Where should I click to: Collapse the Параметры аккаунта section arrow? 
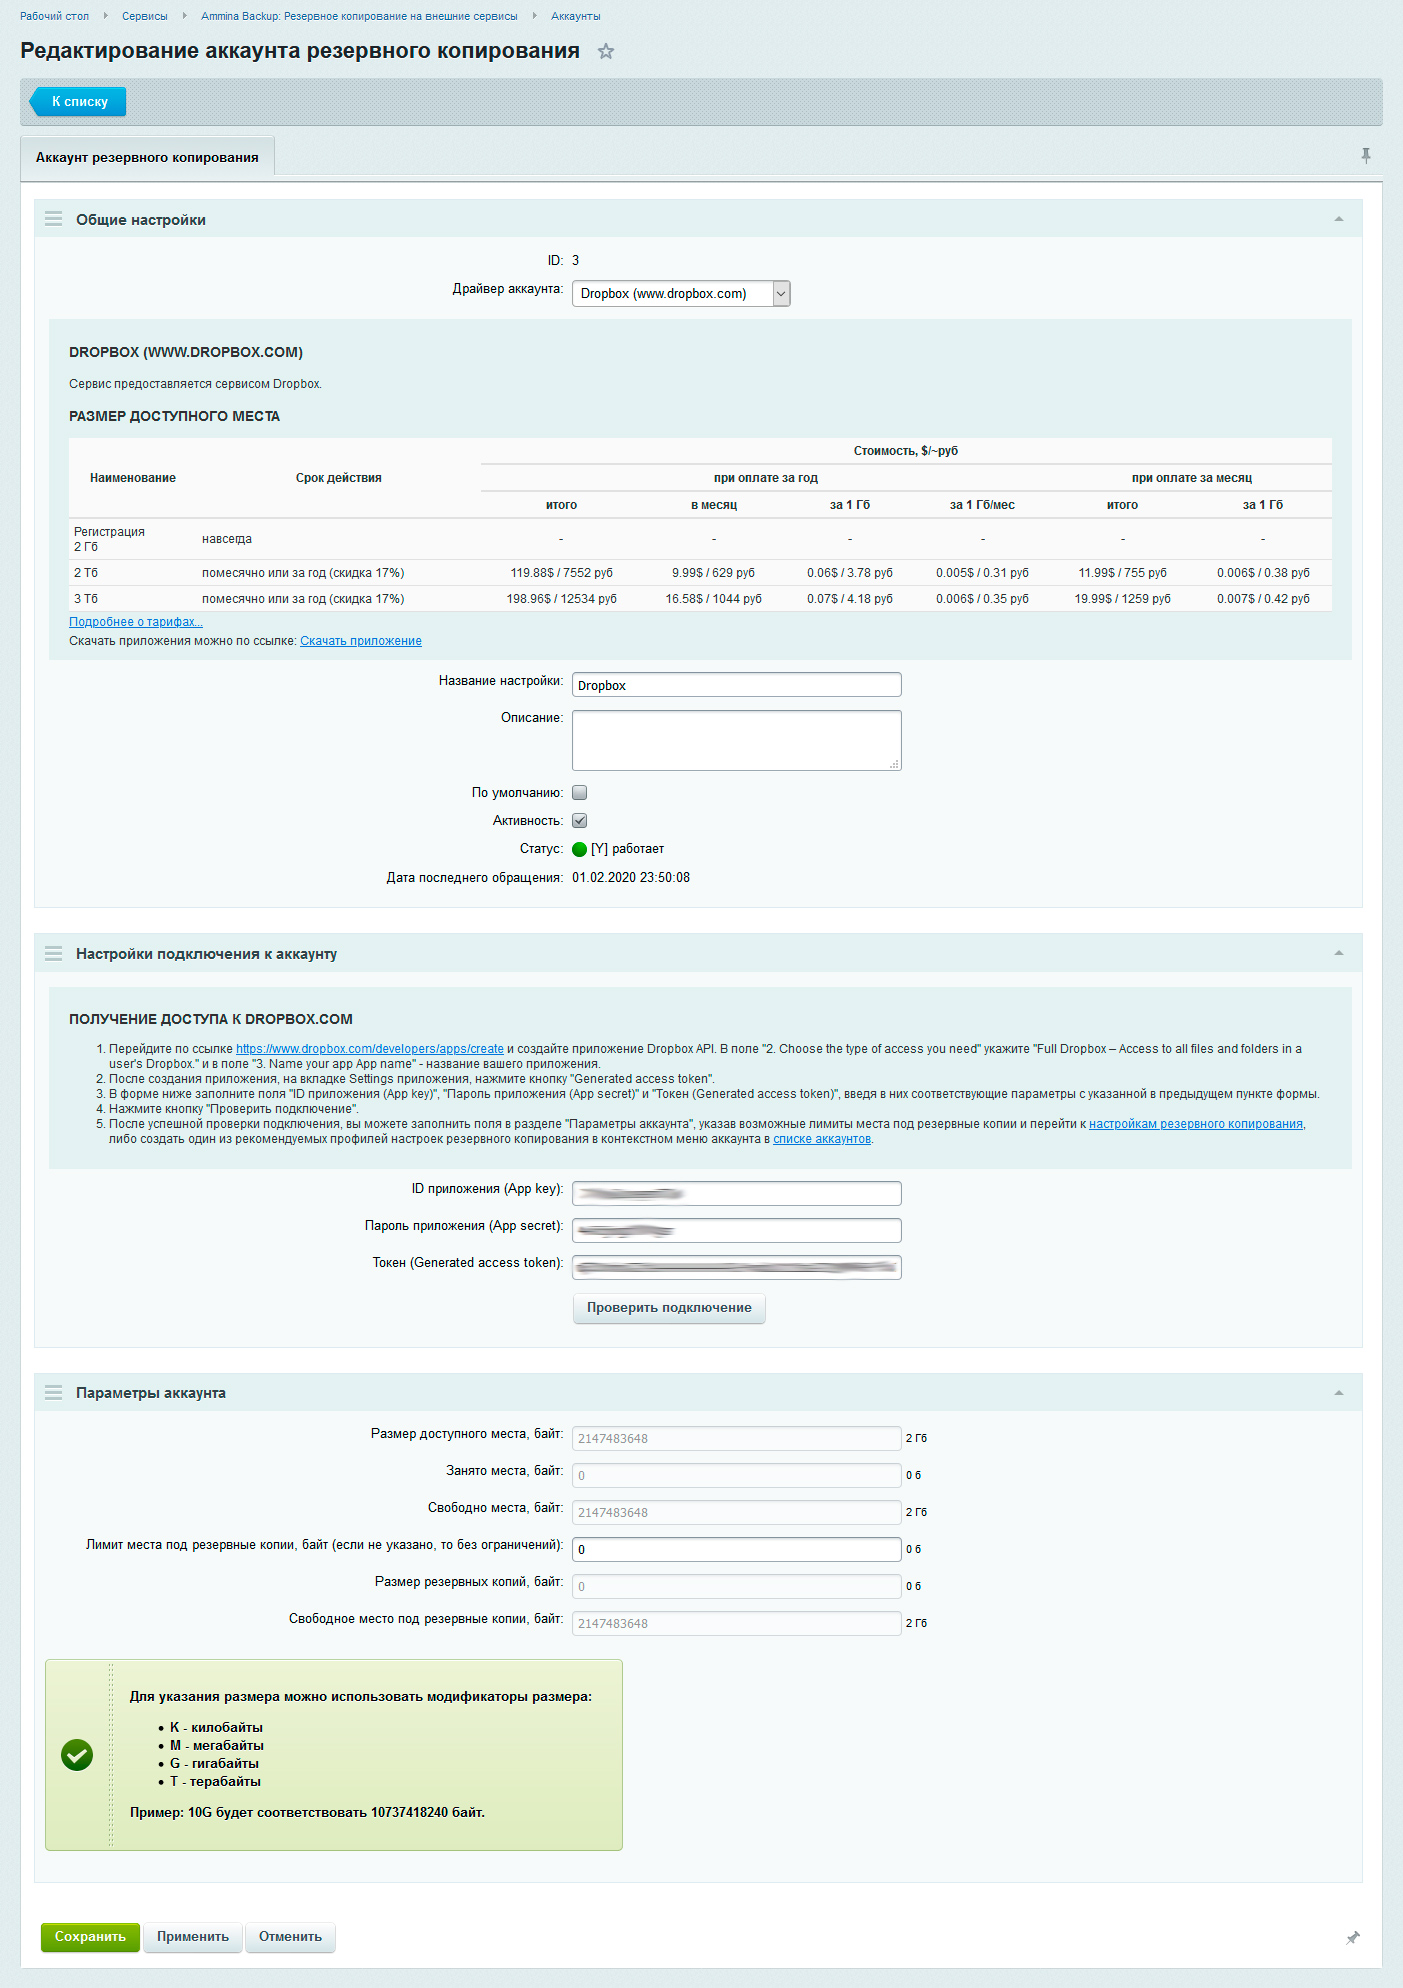click(x=1338, y=1393)
